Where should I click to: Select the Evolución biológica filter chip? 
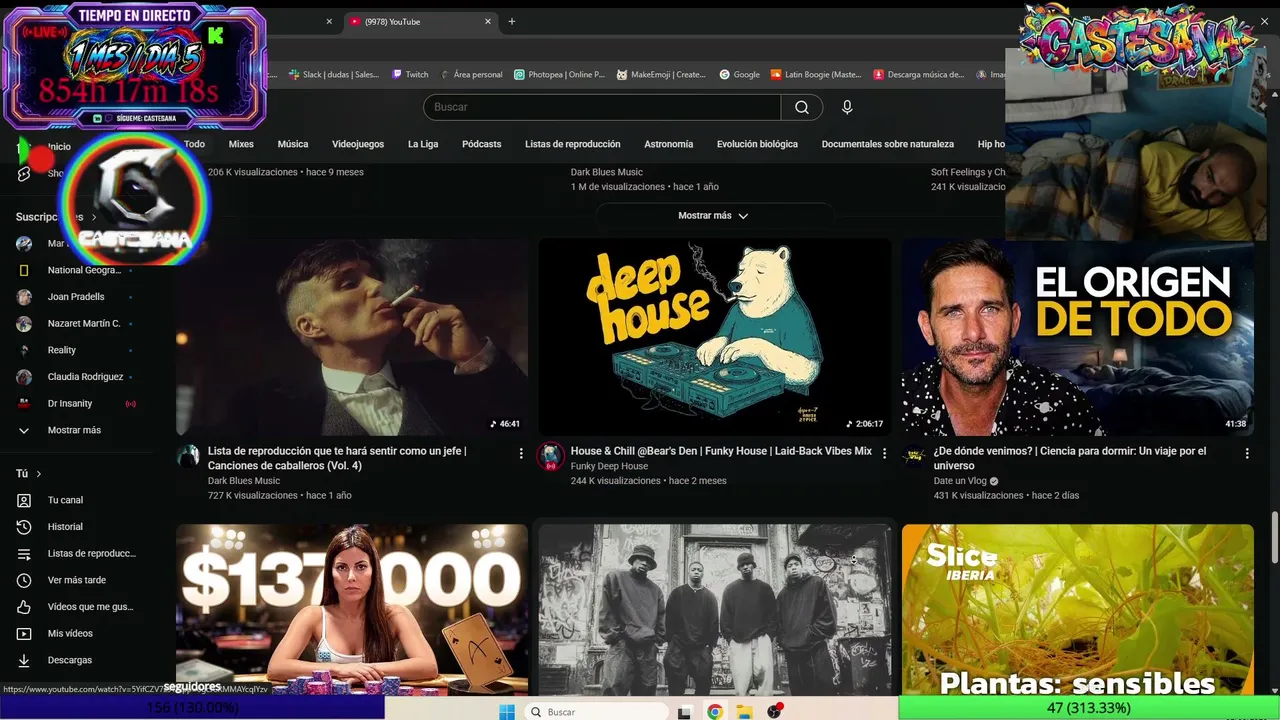pyautogui.click(x=757, y=144)
